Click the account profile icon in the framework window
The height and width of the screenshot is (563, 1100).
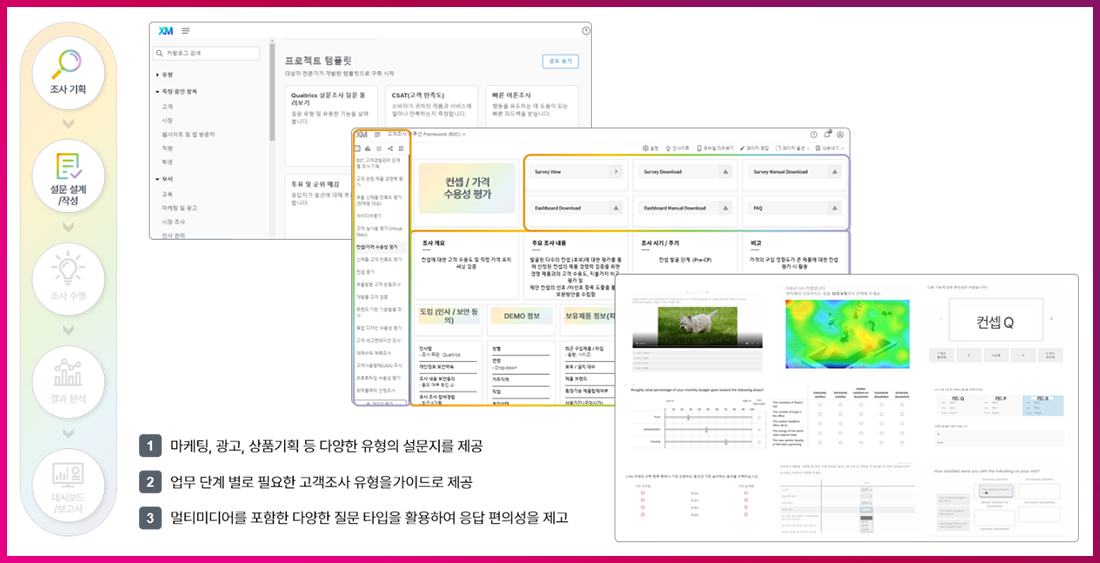pos(841,134)
